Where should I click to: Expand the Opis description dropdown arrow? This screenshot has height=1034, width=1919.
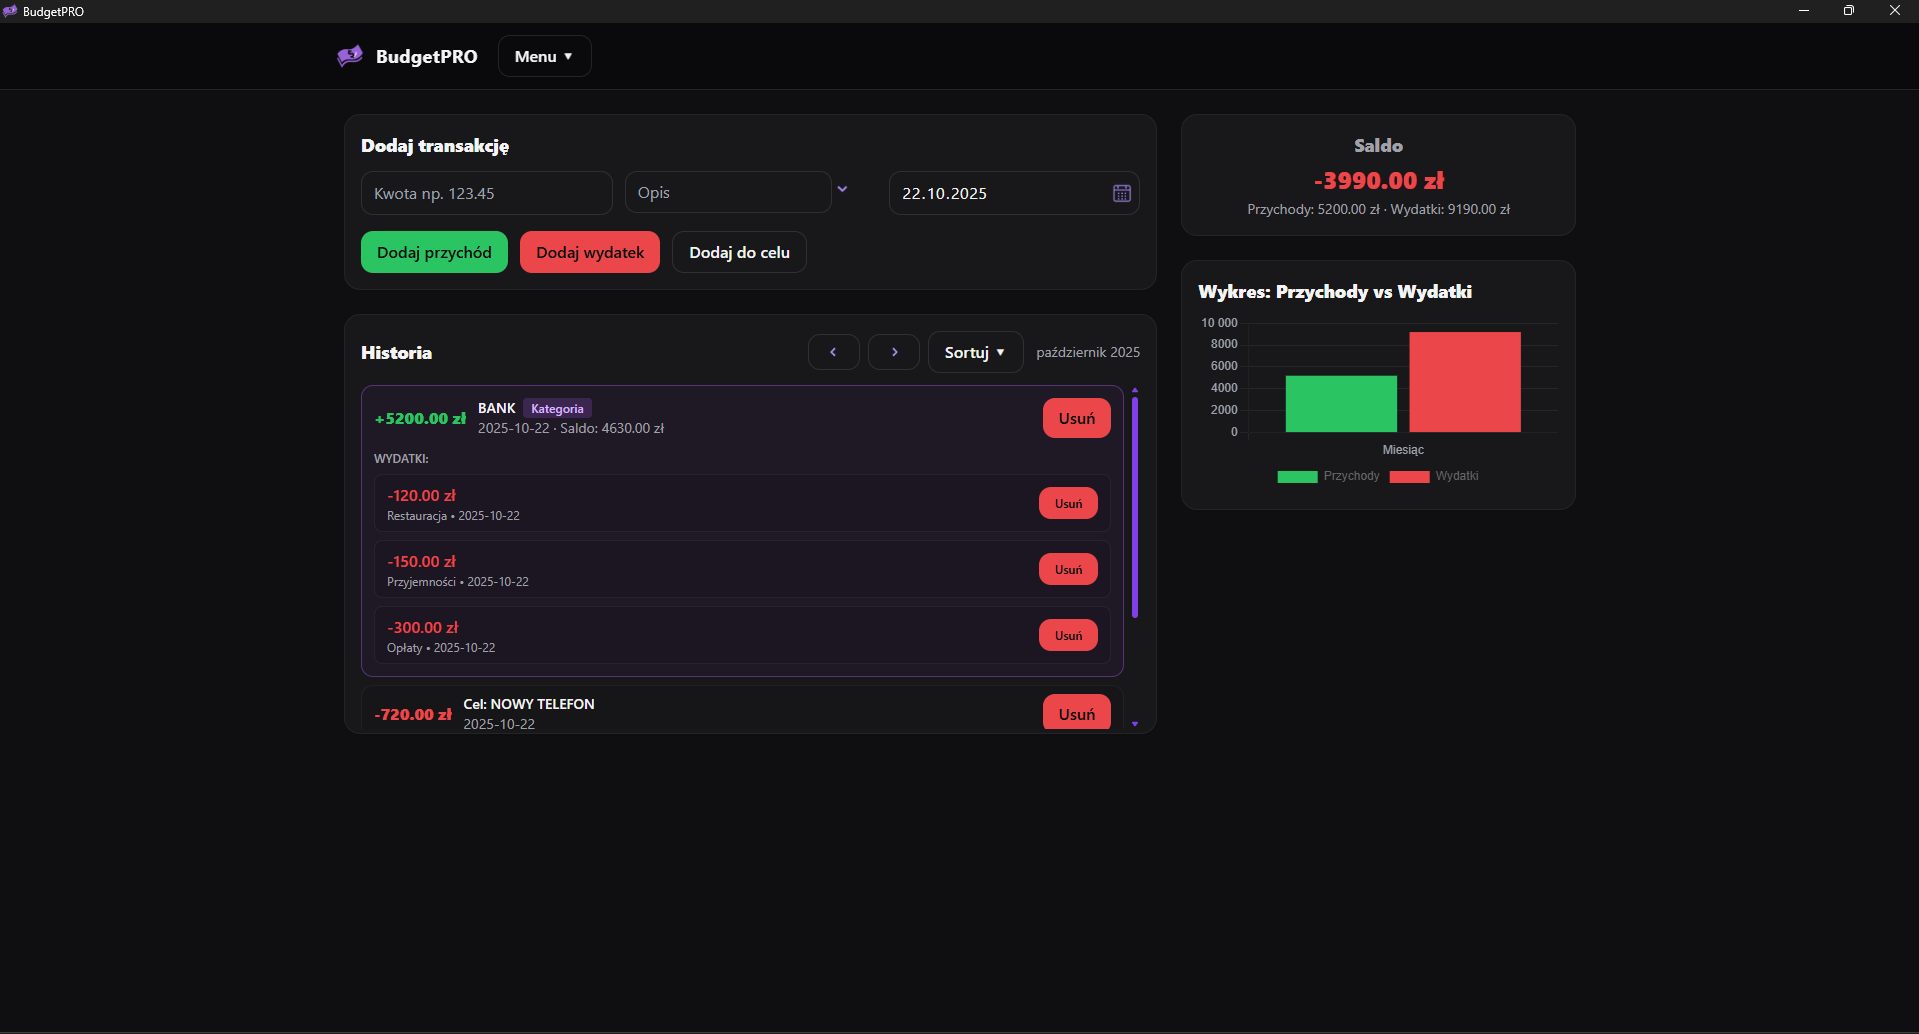pos(842,189)
